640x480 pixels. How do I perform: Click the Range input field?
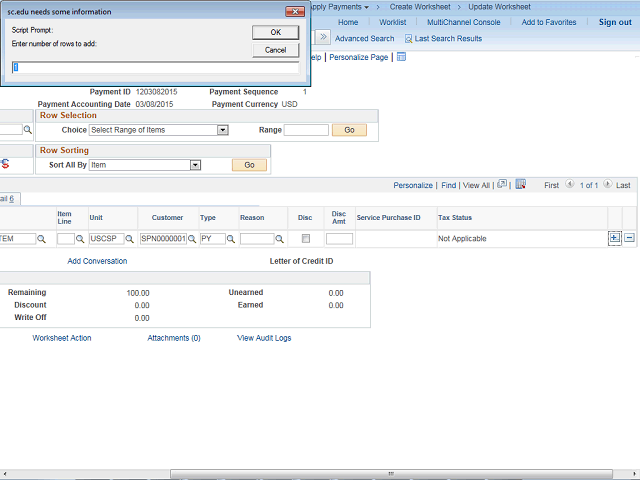click(x=306, y=130)
